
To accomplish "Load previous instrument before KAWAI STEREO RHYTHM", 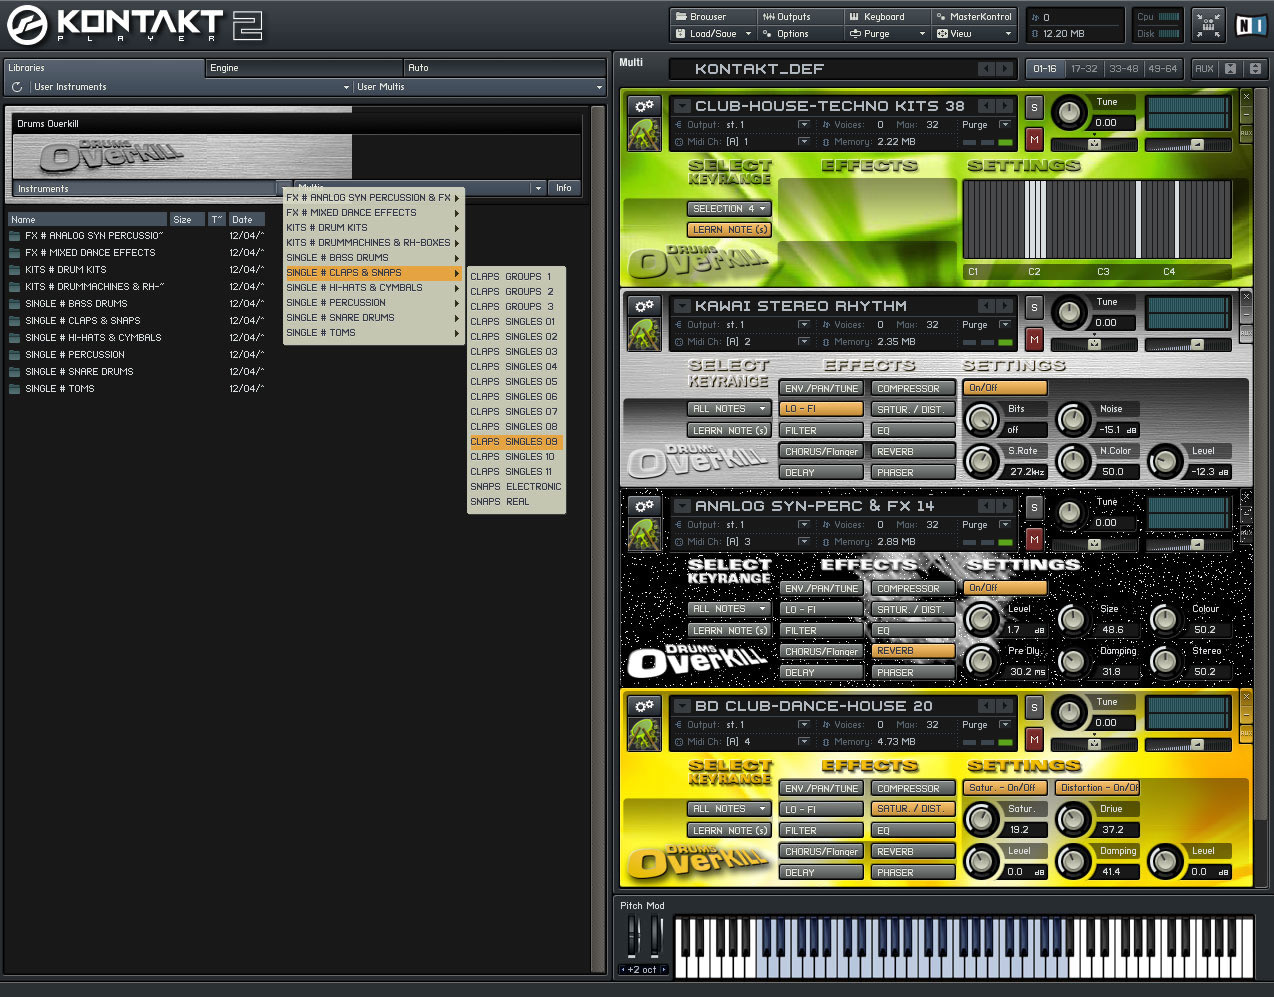I will (986, 305).
